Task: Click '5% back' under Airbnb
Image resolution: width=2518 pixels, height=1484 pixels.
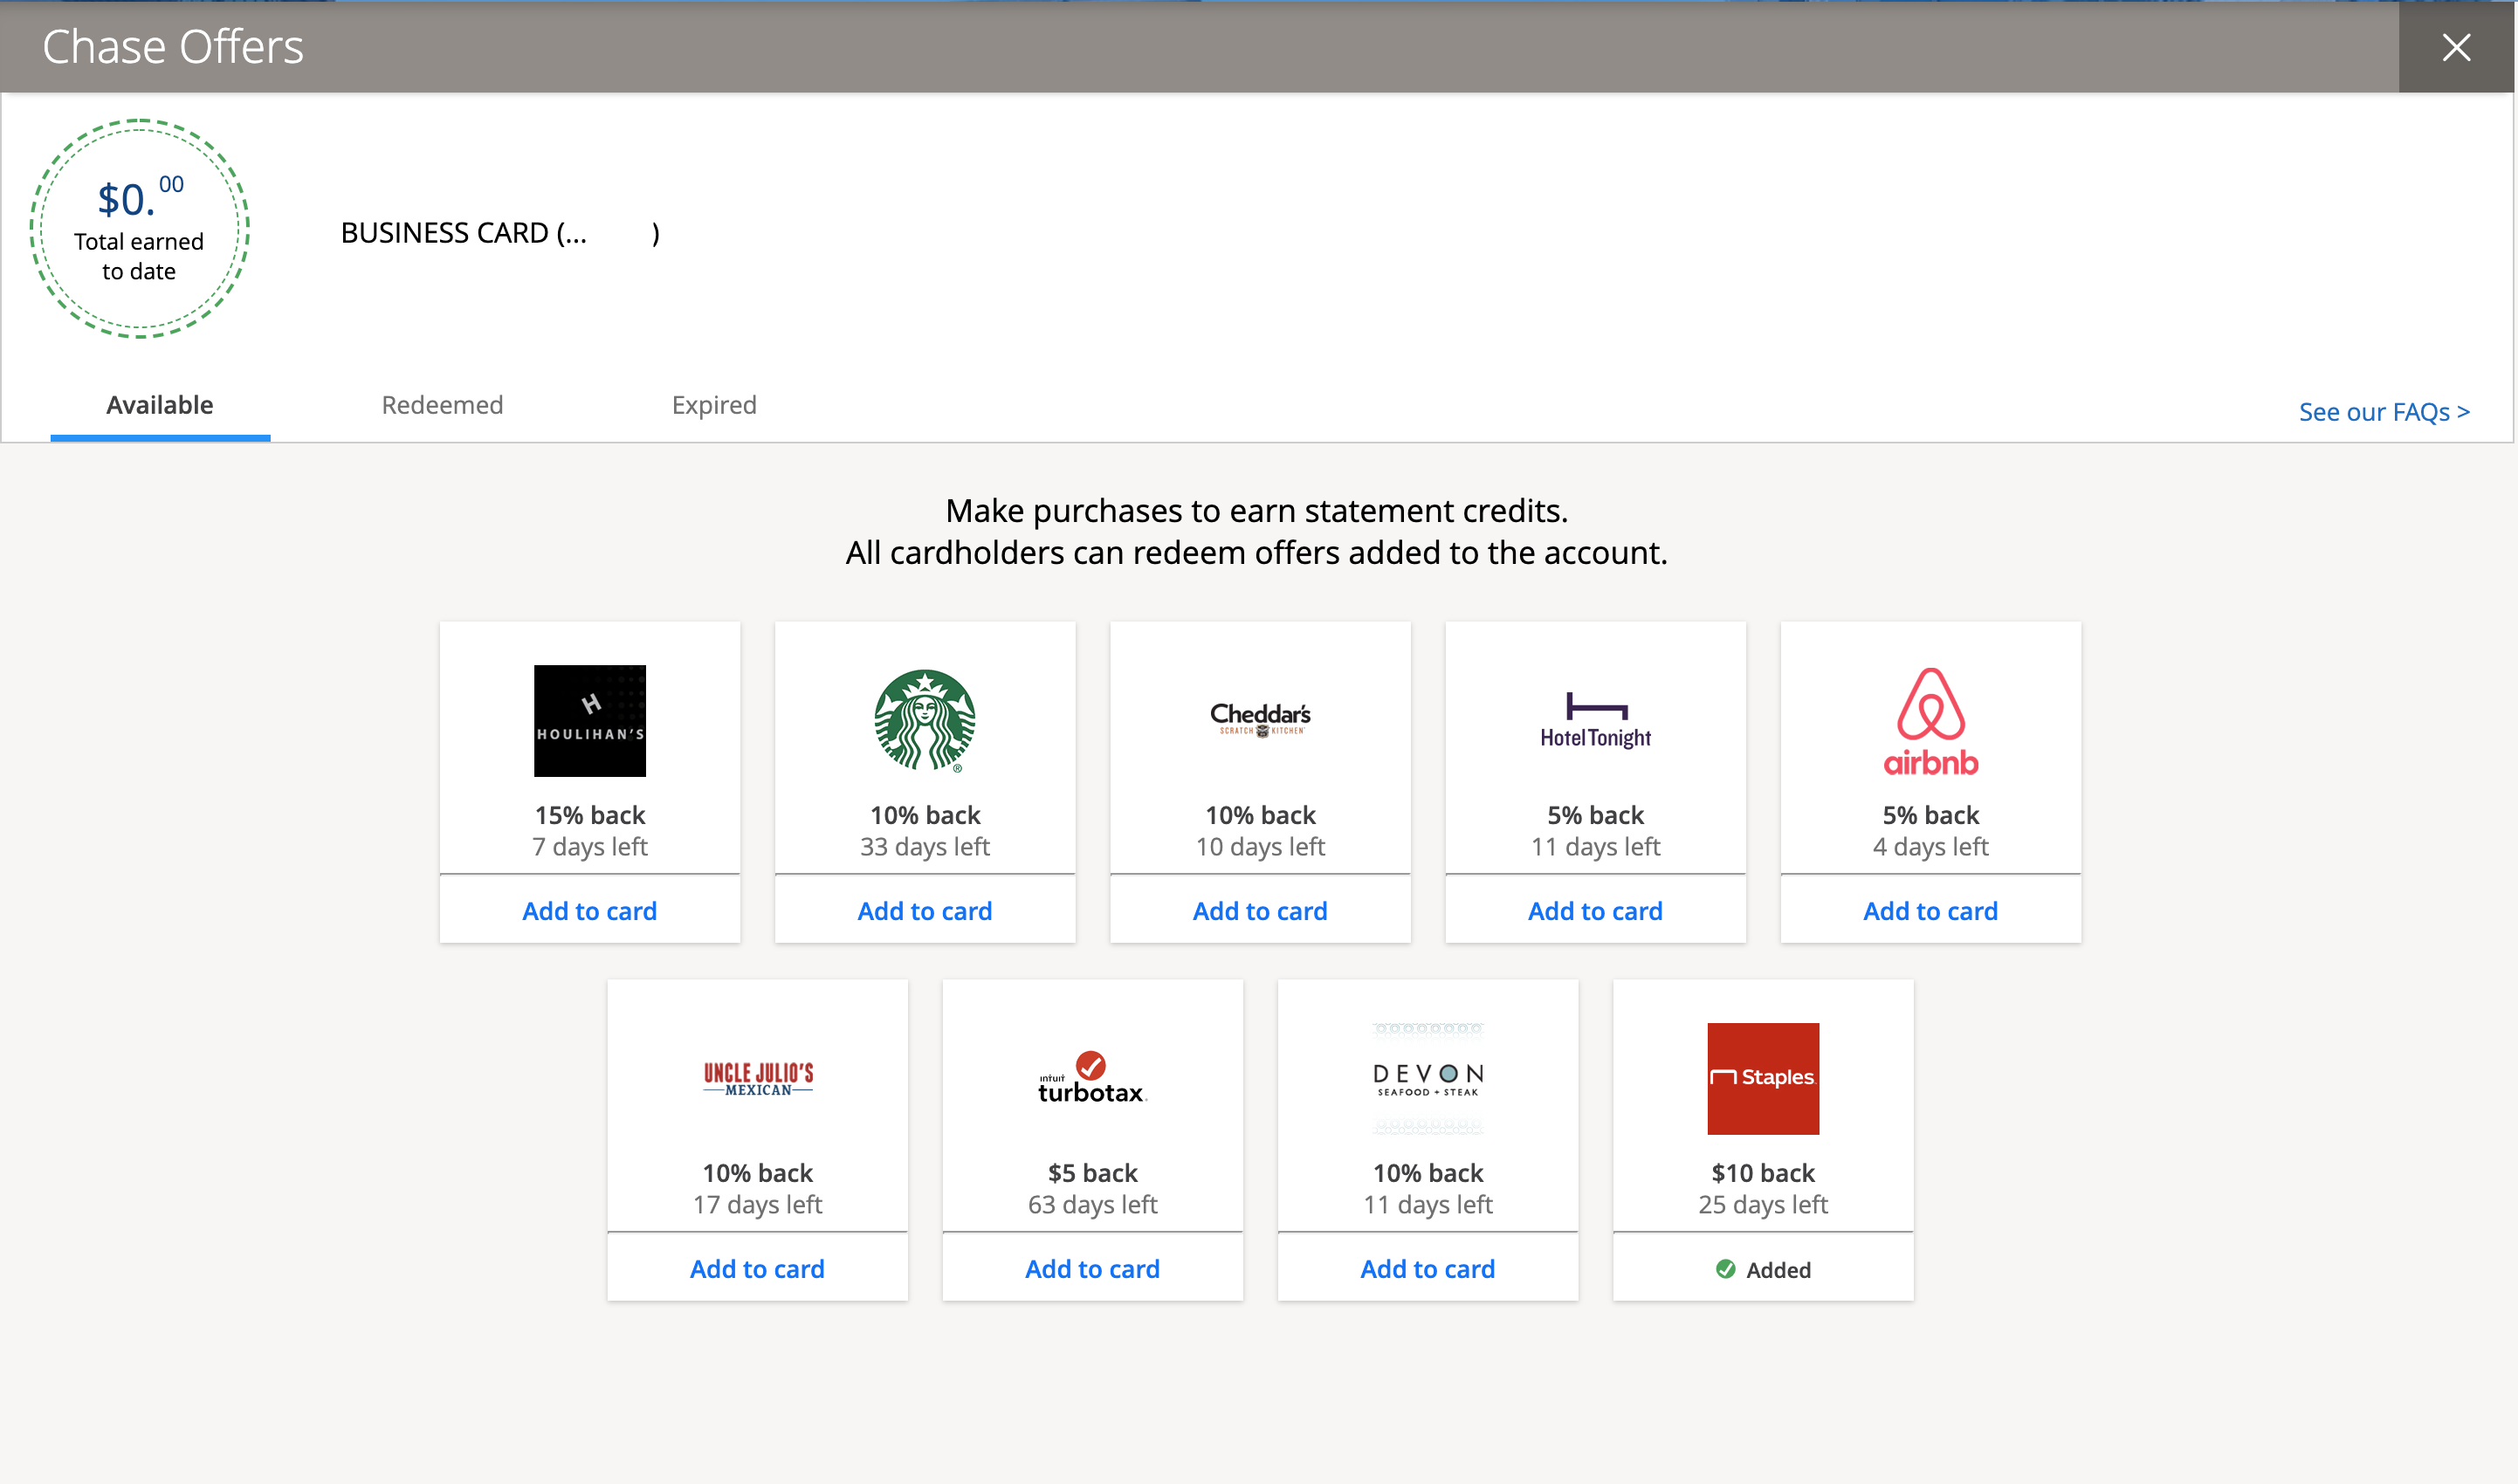Action: tap(1930, 815)
